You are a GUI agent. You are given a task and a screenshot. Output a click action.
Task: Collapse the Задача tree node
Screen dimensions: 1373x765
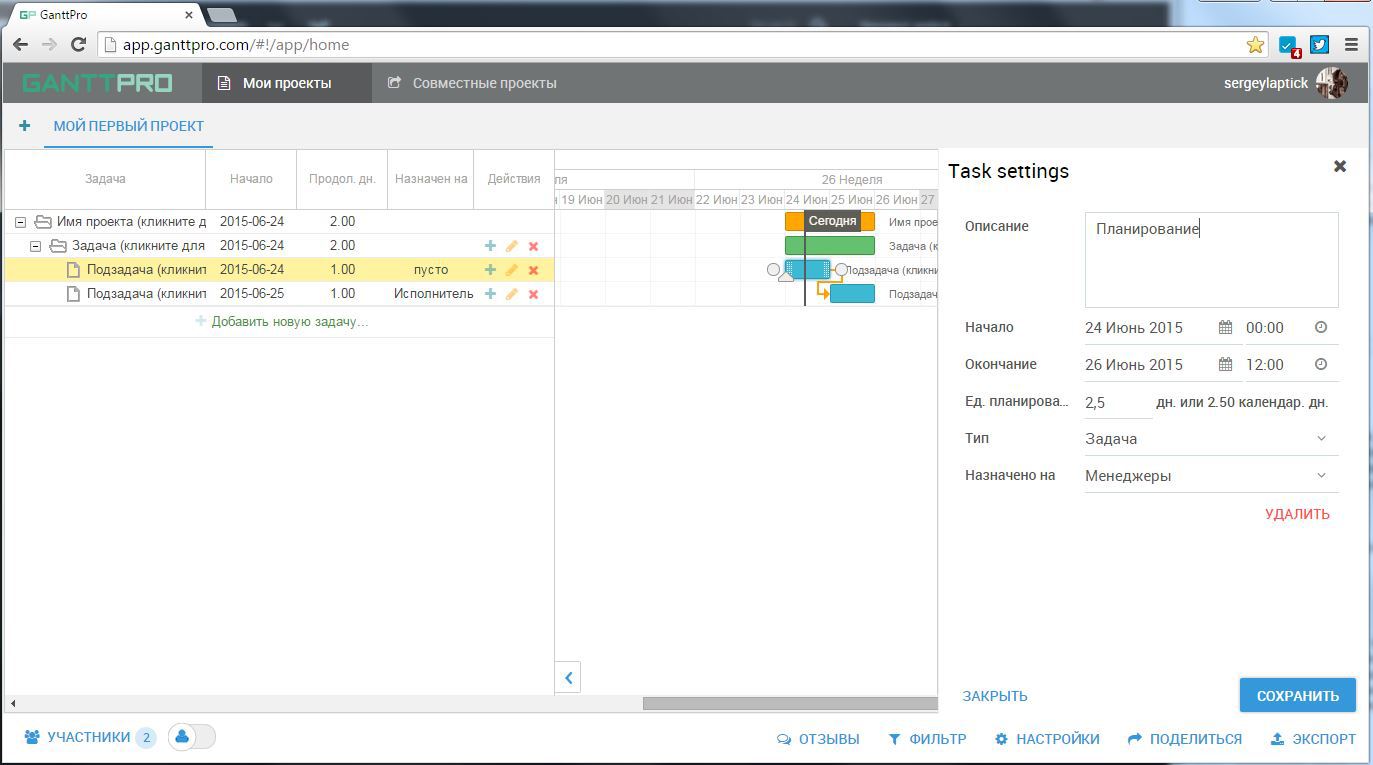tap(35, 246)
